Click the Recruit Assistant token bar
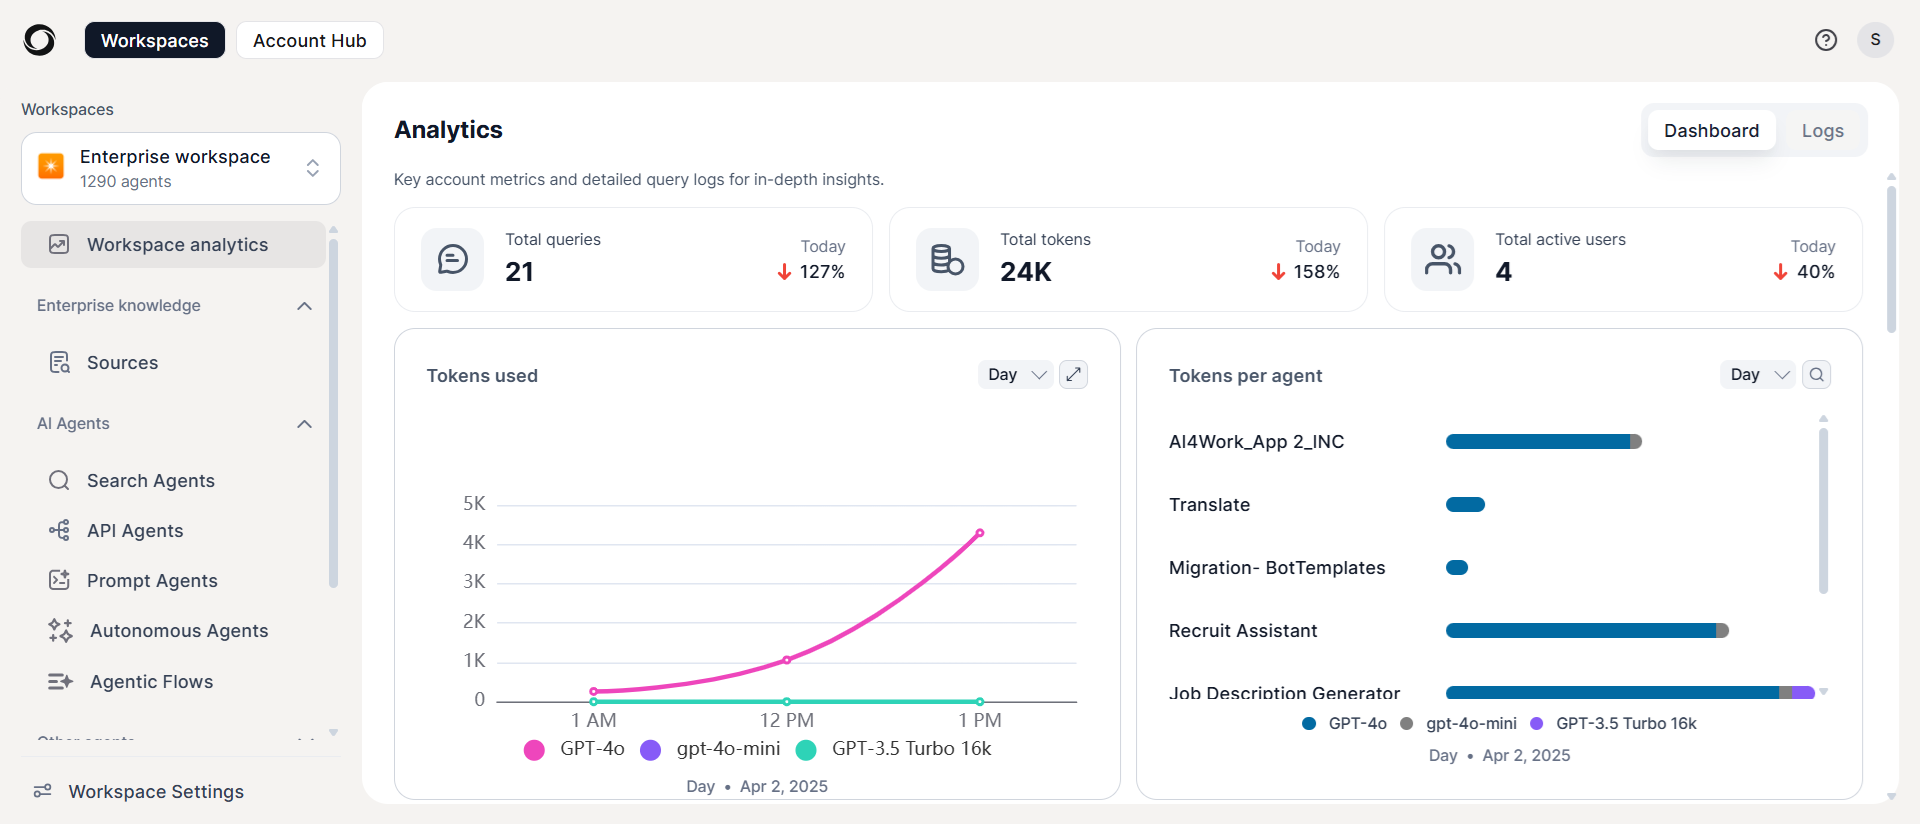Viewport: 1920px width, 824px height. point(1587,631)
